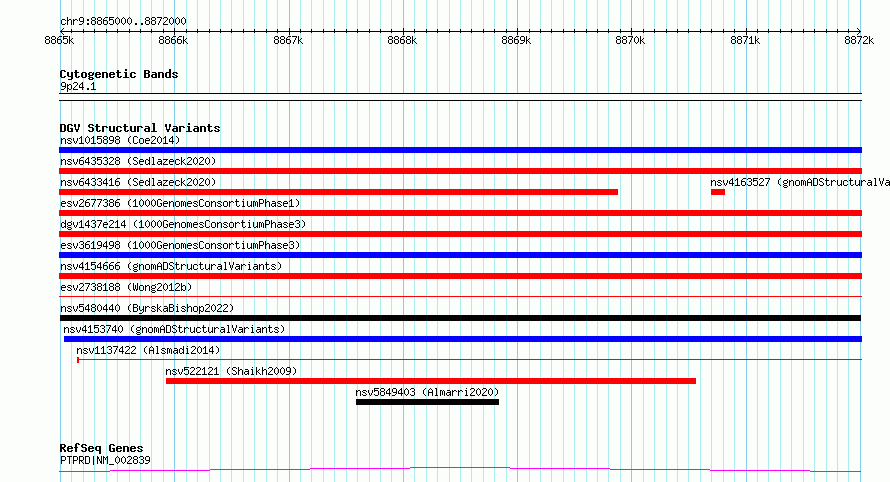This screenshot has height=482, width=890.
Task: Open esv2677386 (1000GenomesConsortiumPhase1) label
Action: [x=180, y=203]
